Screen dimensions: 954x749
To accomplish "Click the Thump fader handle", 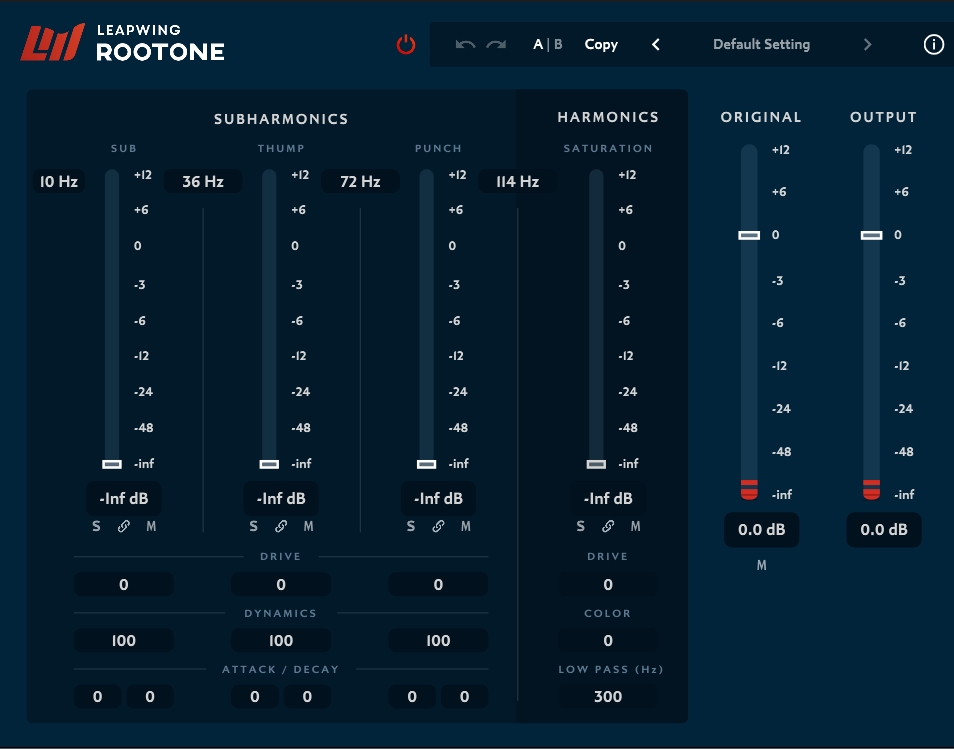I will 269,464.
